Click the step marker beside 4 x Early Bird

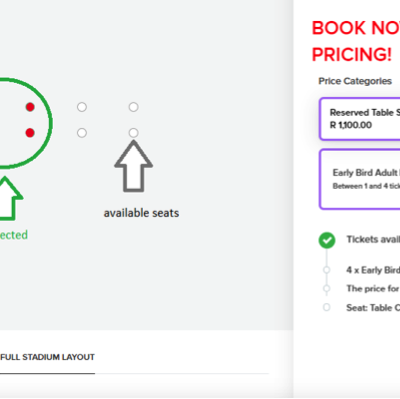point(327,270)
